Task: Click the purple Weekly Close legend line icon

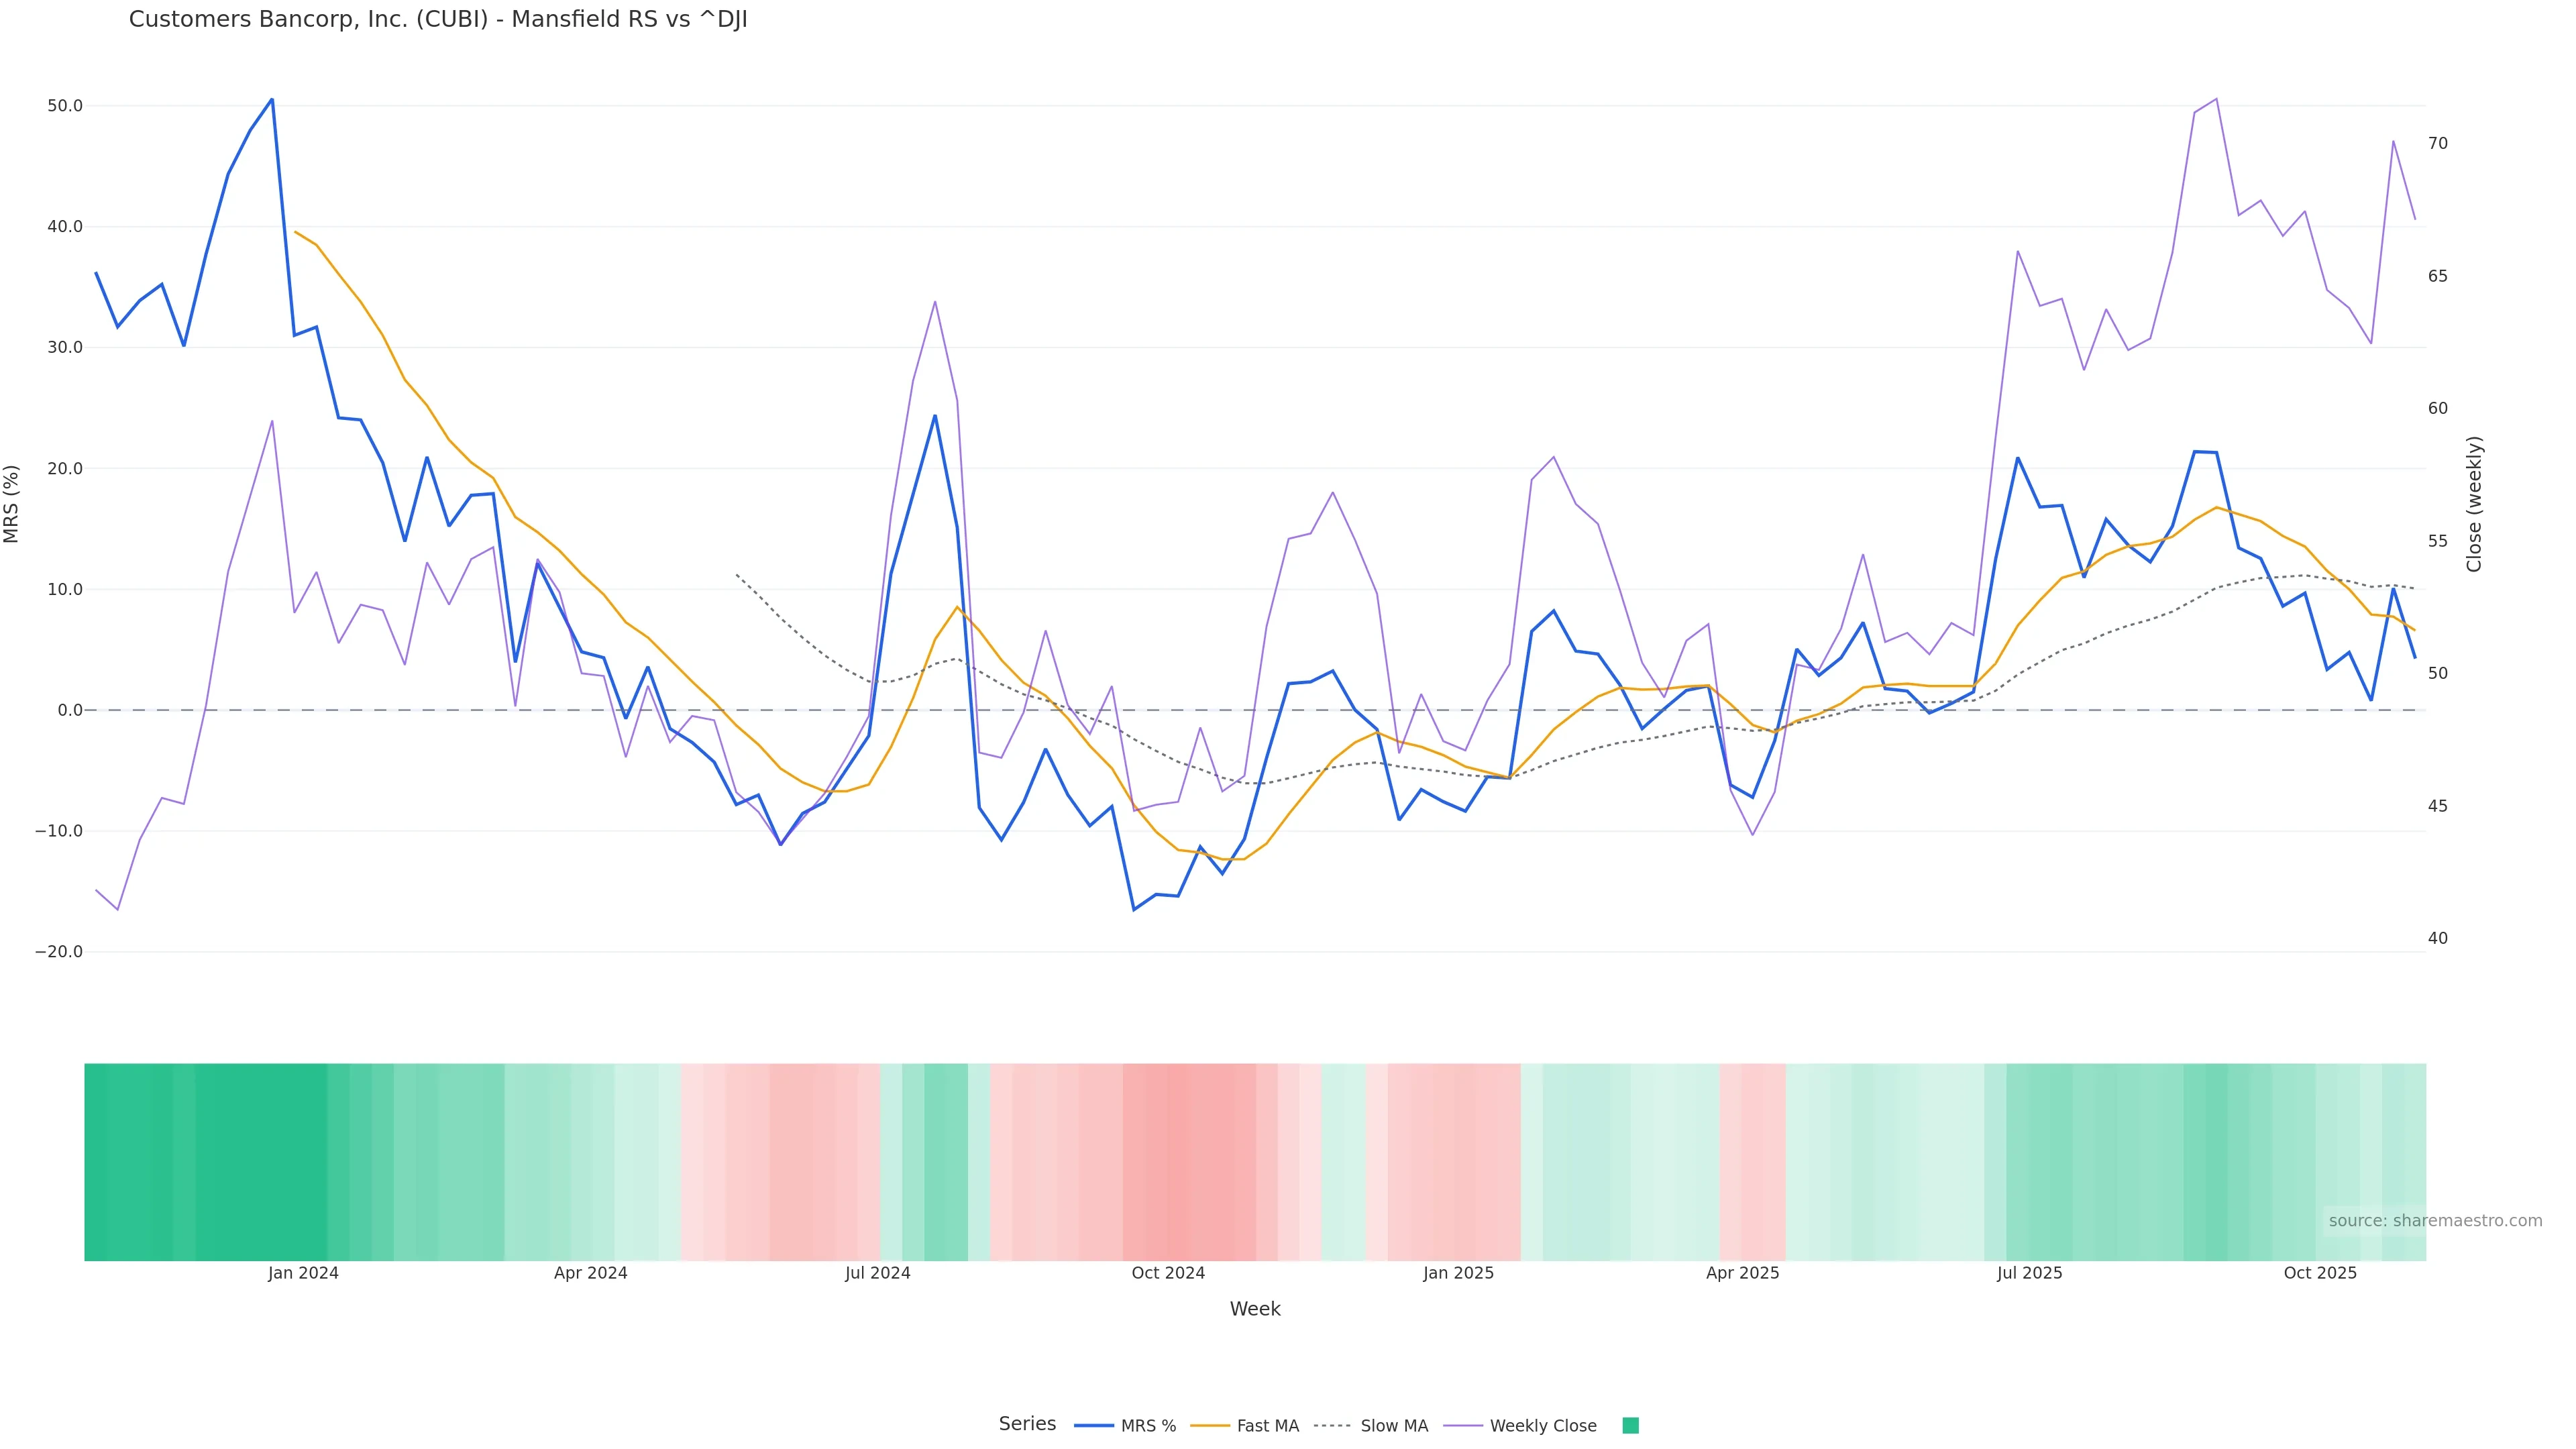Action: pos(1463,1426)
